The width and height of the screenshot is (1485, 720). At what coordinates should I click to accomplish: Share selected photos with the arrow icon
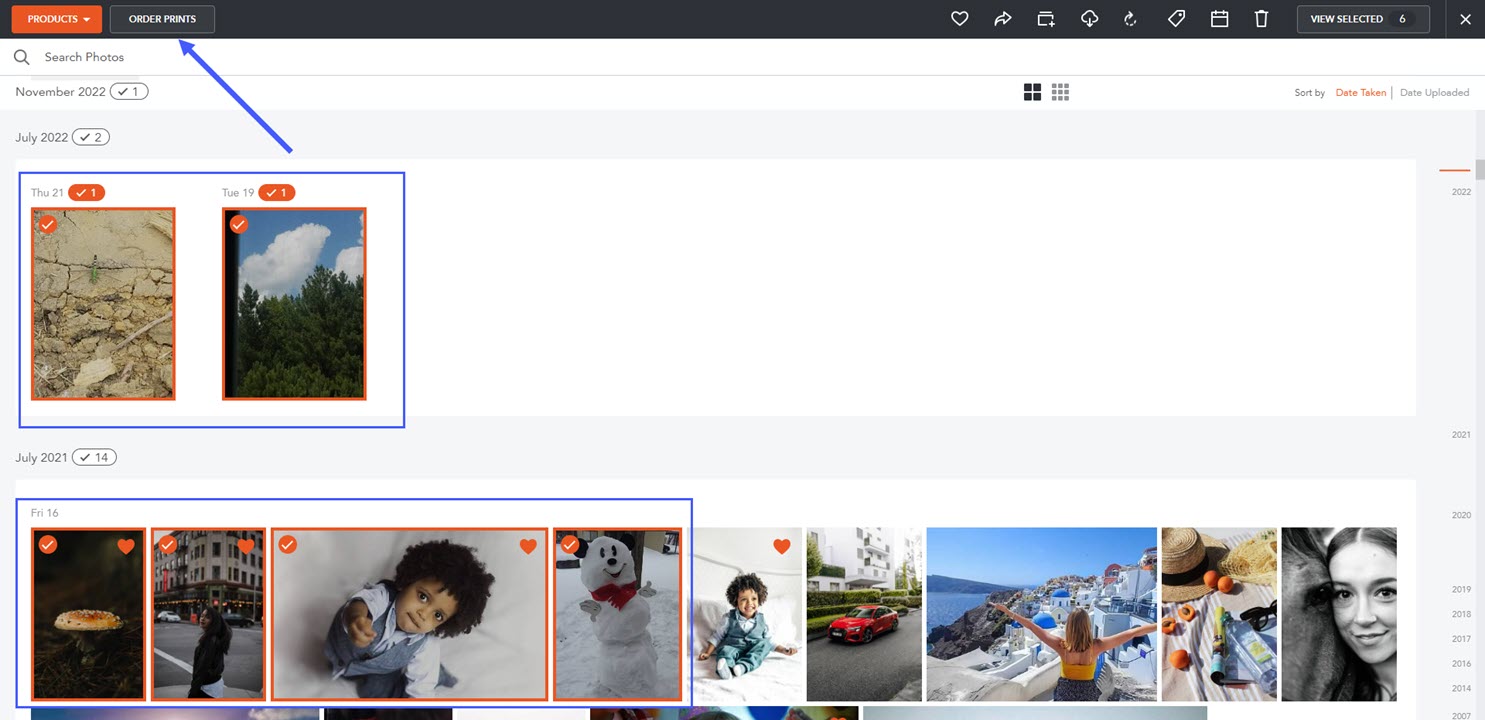click(x=1002, y=19)
